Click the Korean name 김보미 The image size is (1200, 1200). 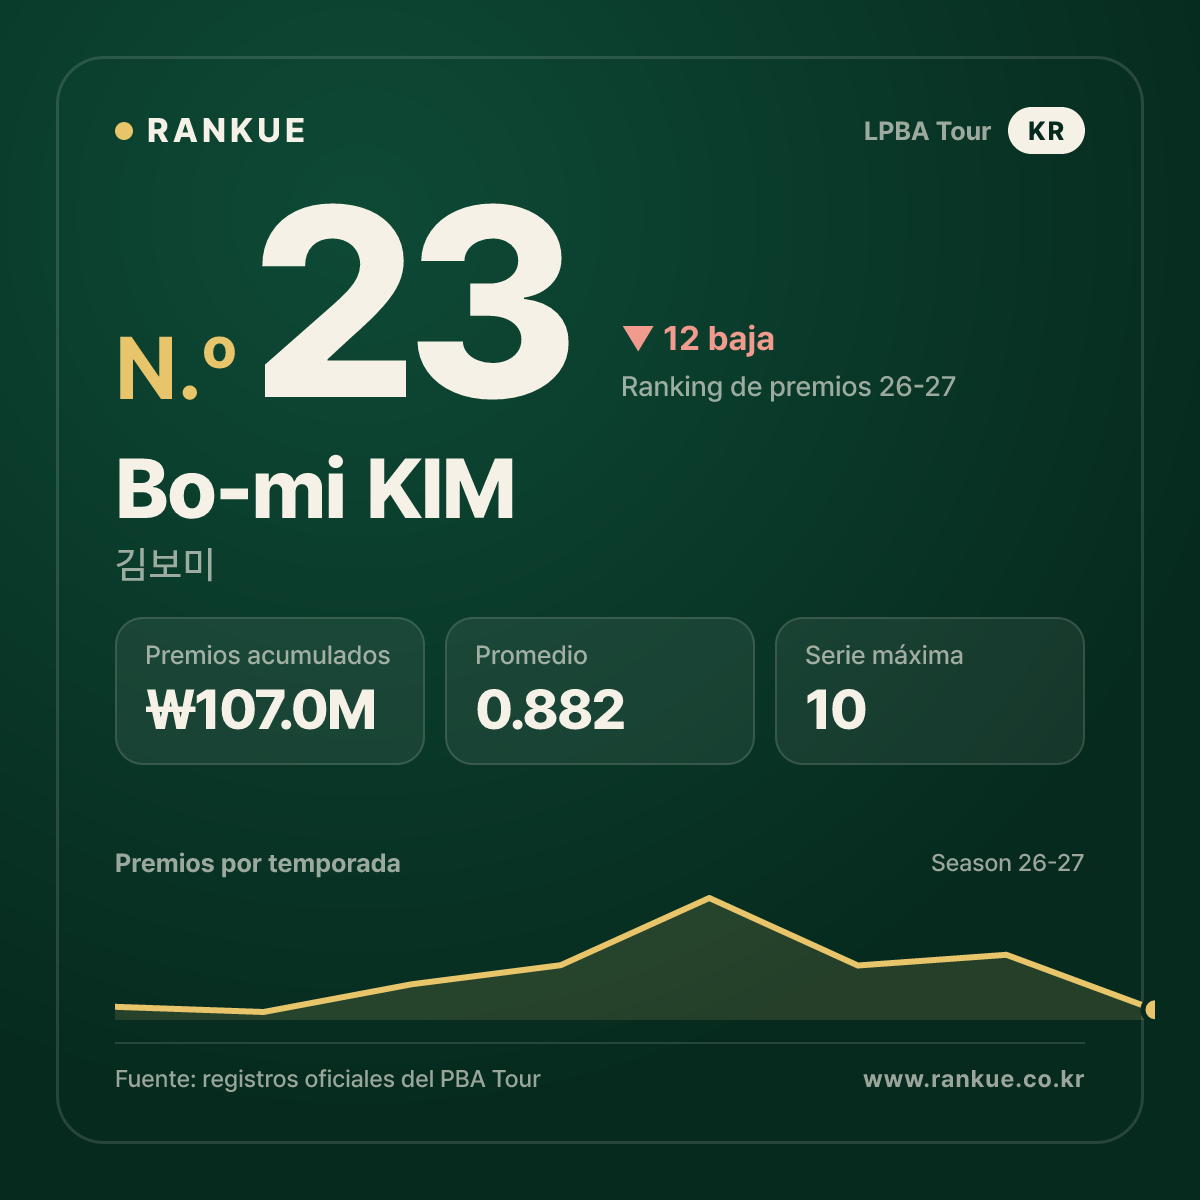165,564
